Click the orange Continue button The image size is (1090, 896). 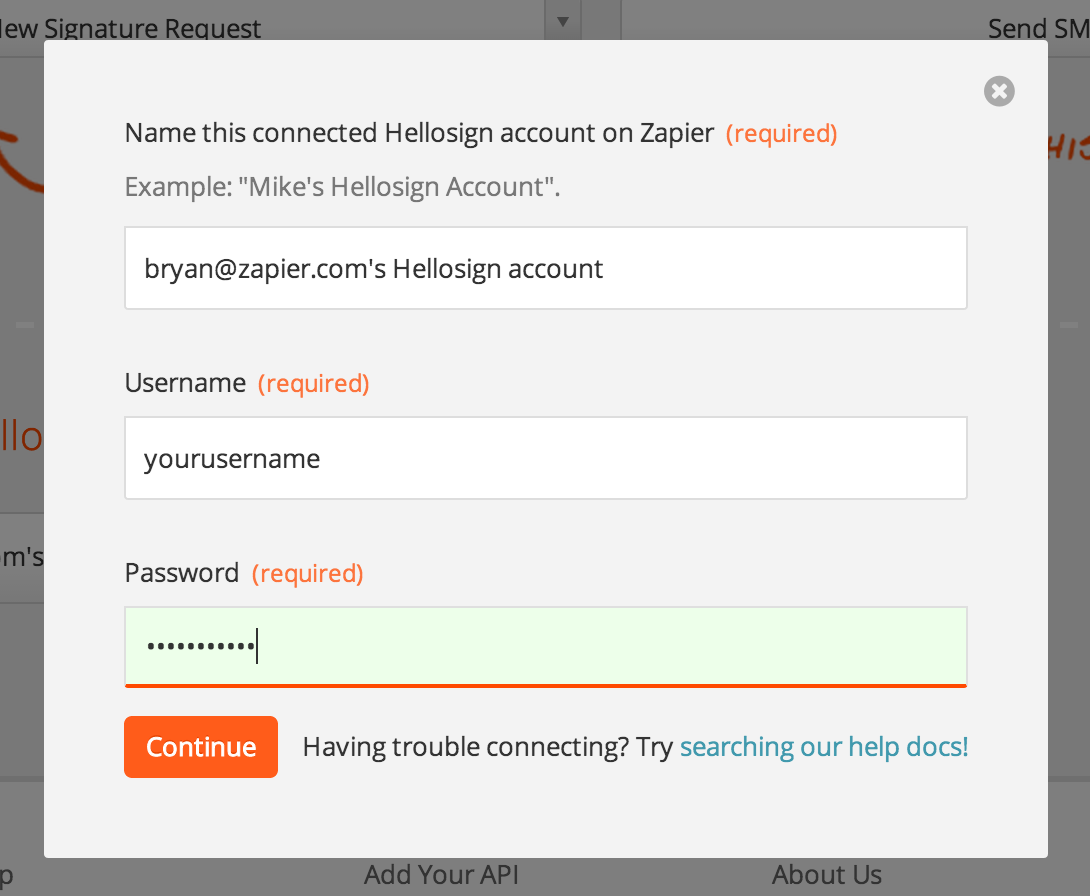(x=201, y=747)
